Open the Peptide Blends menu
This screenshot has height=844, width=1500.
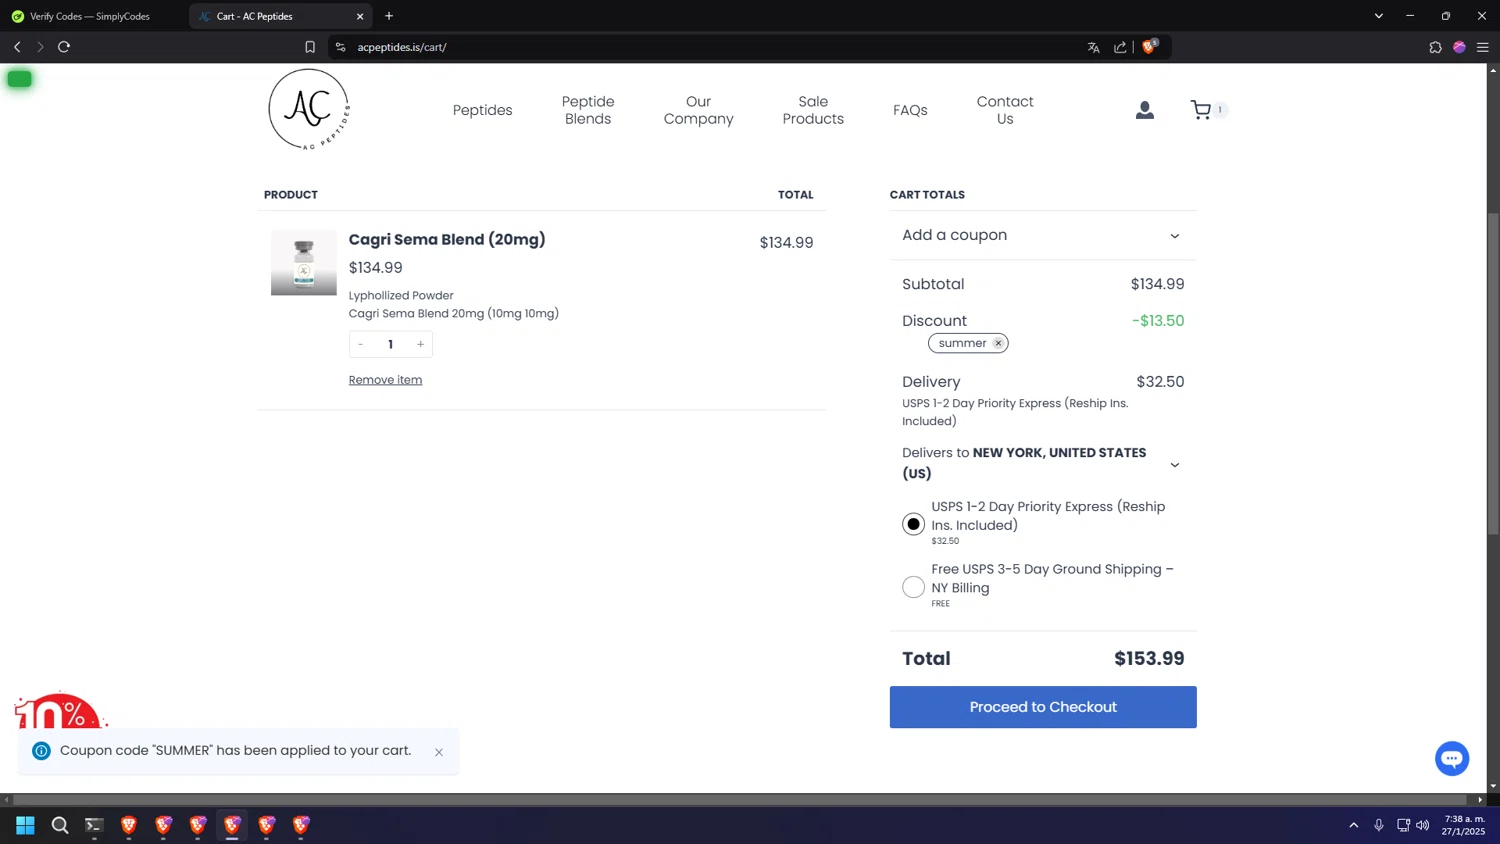[x=588, y=110]
